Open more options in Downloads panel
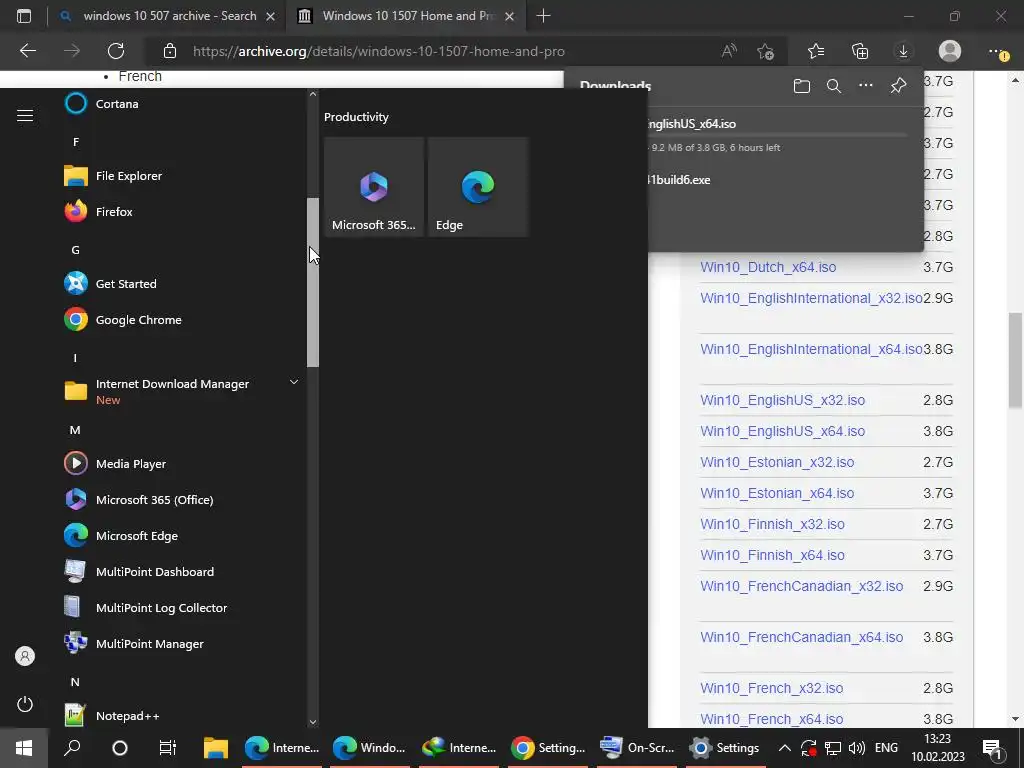The width and height of the screenshot is (1024, 768). click(865, 86)
